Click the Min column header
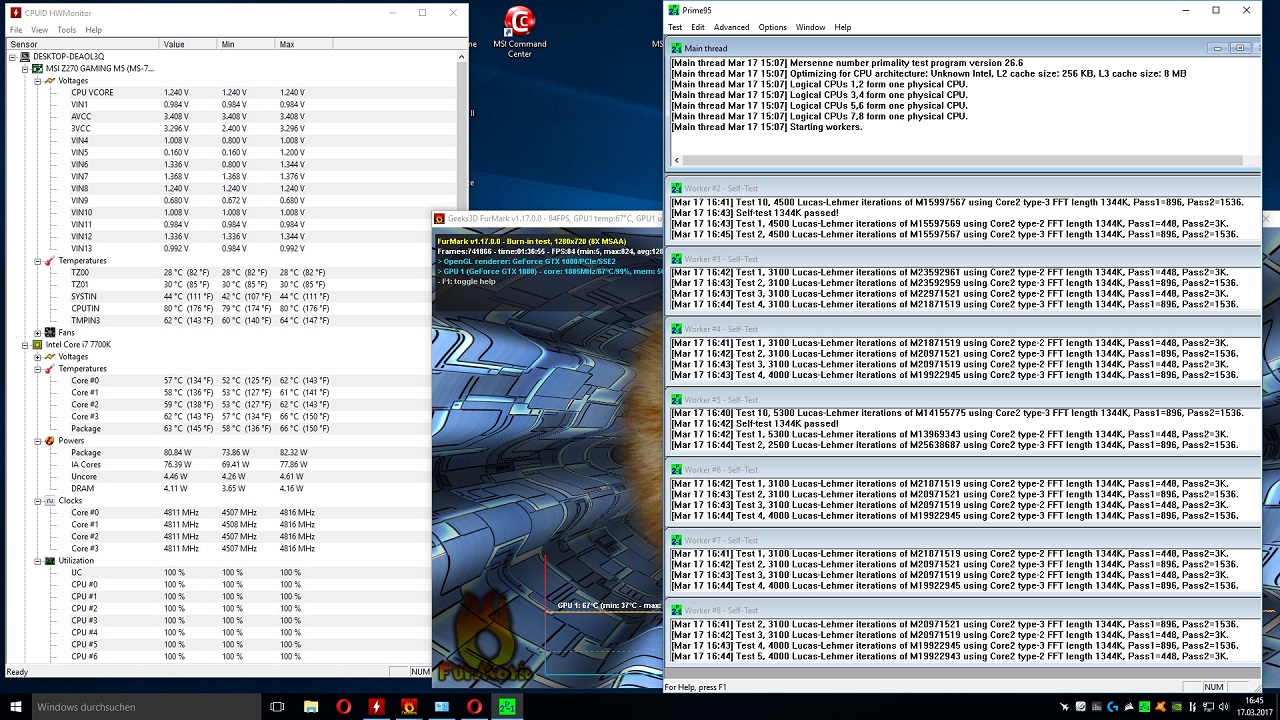 coord(246,44)
